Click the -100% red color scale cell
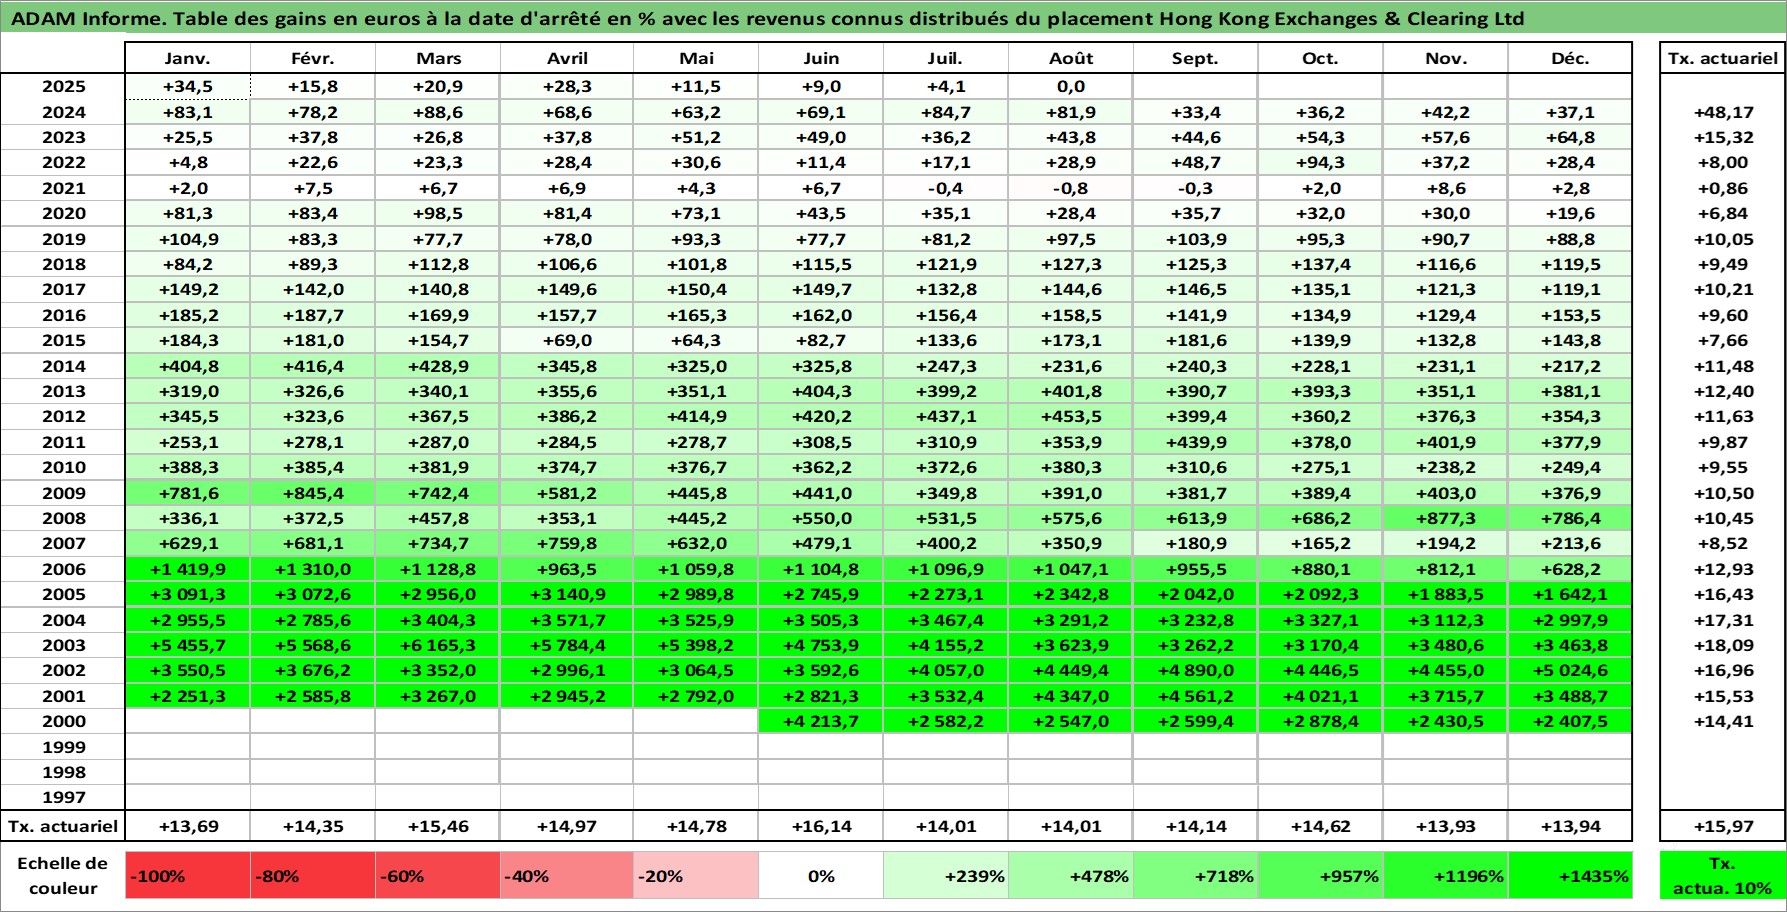 tap(188, 876)
